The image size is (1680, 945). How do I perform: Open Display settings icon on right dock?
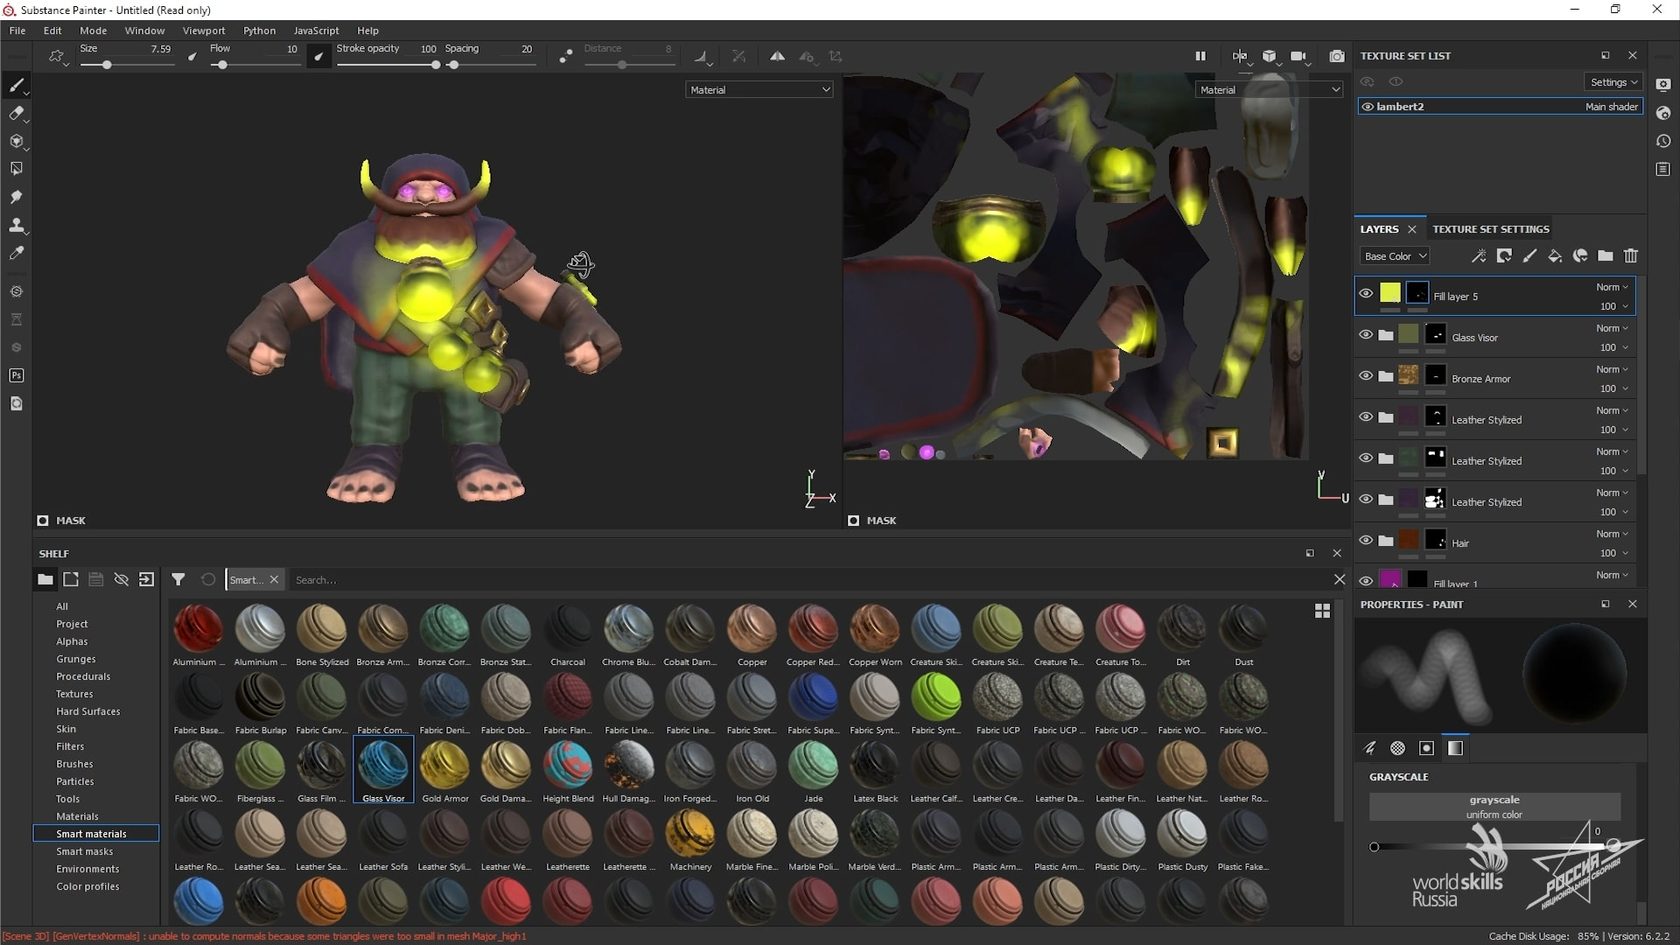1663,85
